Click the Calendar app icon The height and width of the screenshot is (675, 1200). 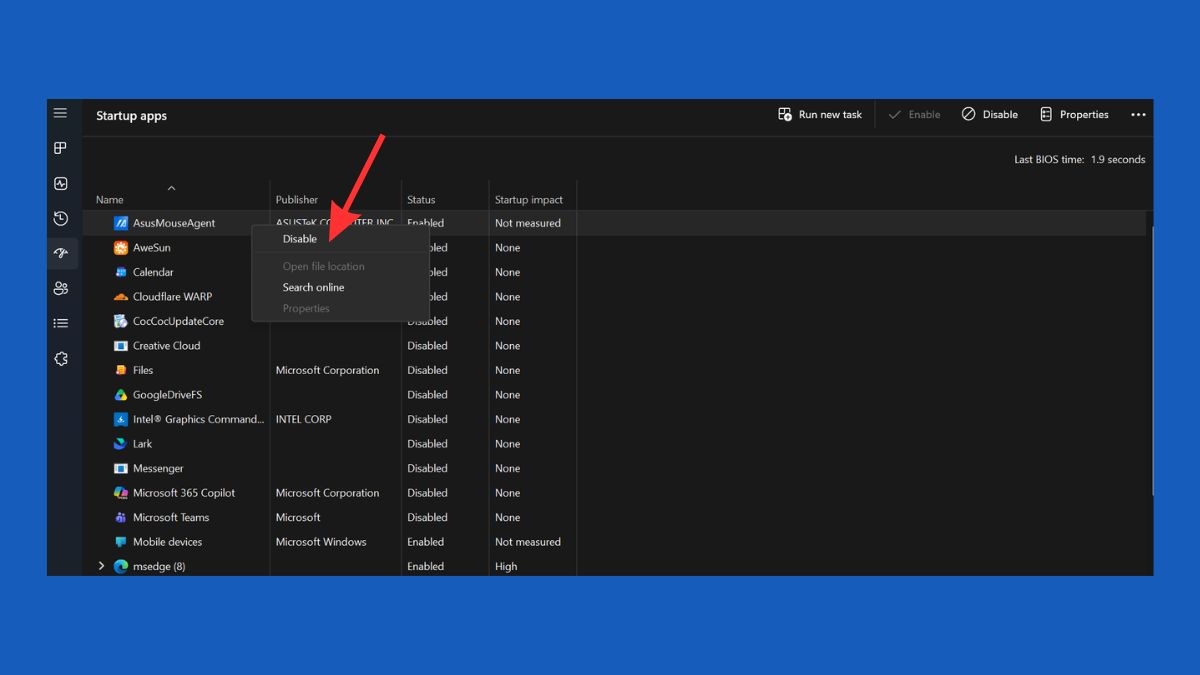pyautogui.click(x=121, y=272)
